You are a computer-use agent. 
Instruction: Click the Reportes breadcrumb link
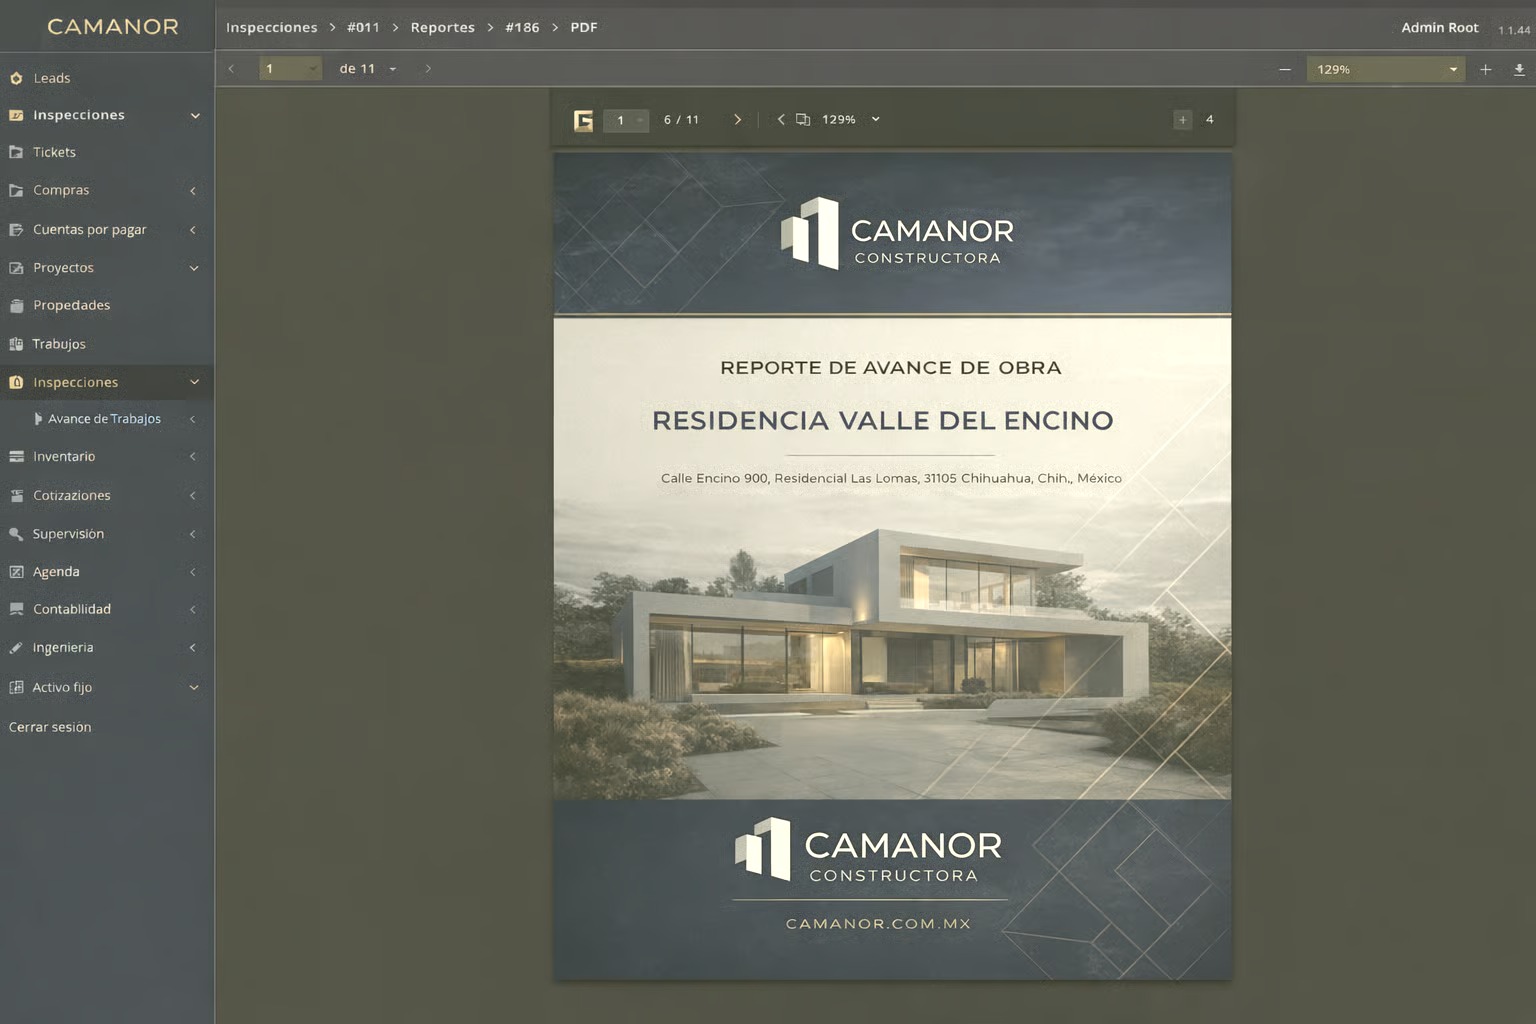click(443, 27)
